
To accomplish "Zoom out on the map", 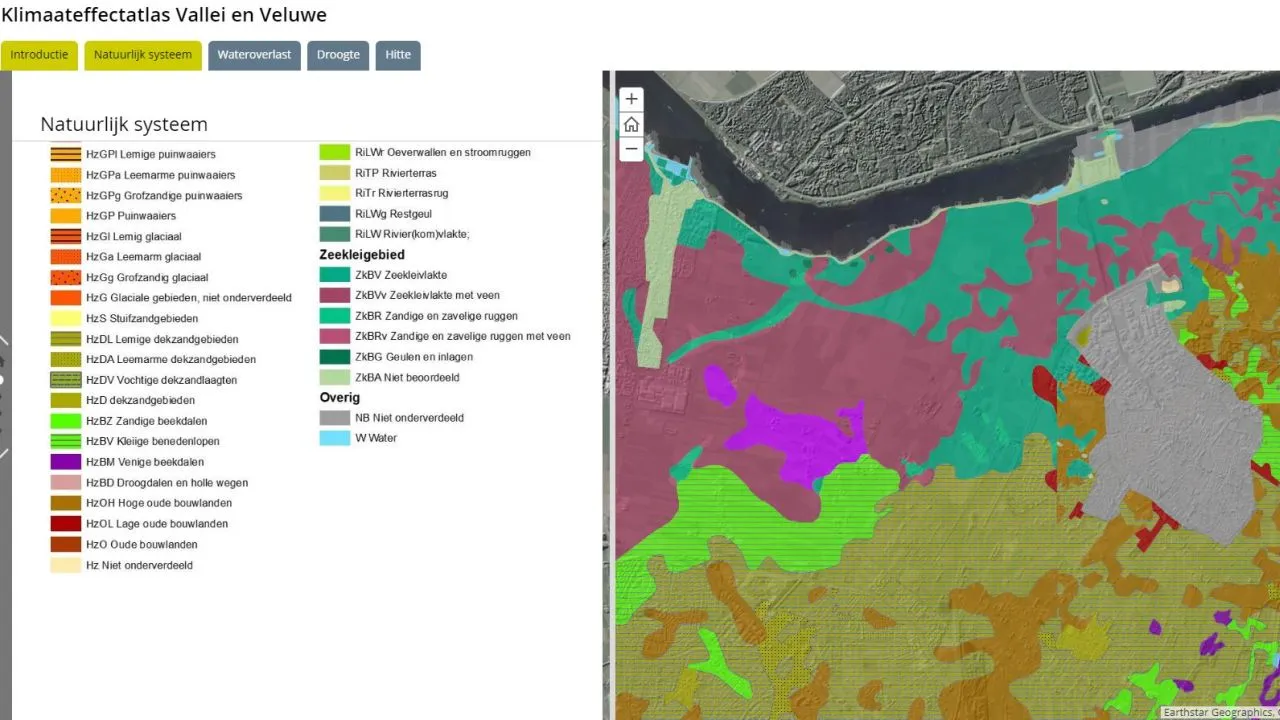I will tap(631, 148).
